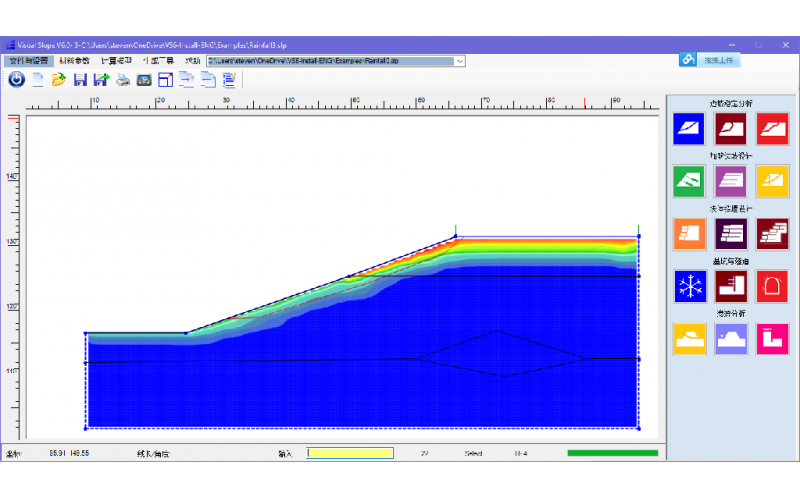
Task: Click the printer icon in the toolbar
Action: coord(122,80)
